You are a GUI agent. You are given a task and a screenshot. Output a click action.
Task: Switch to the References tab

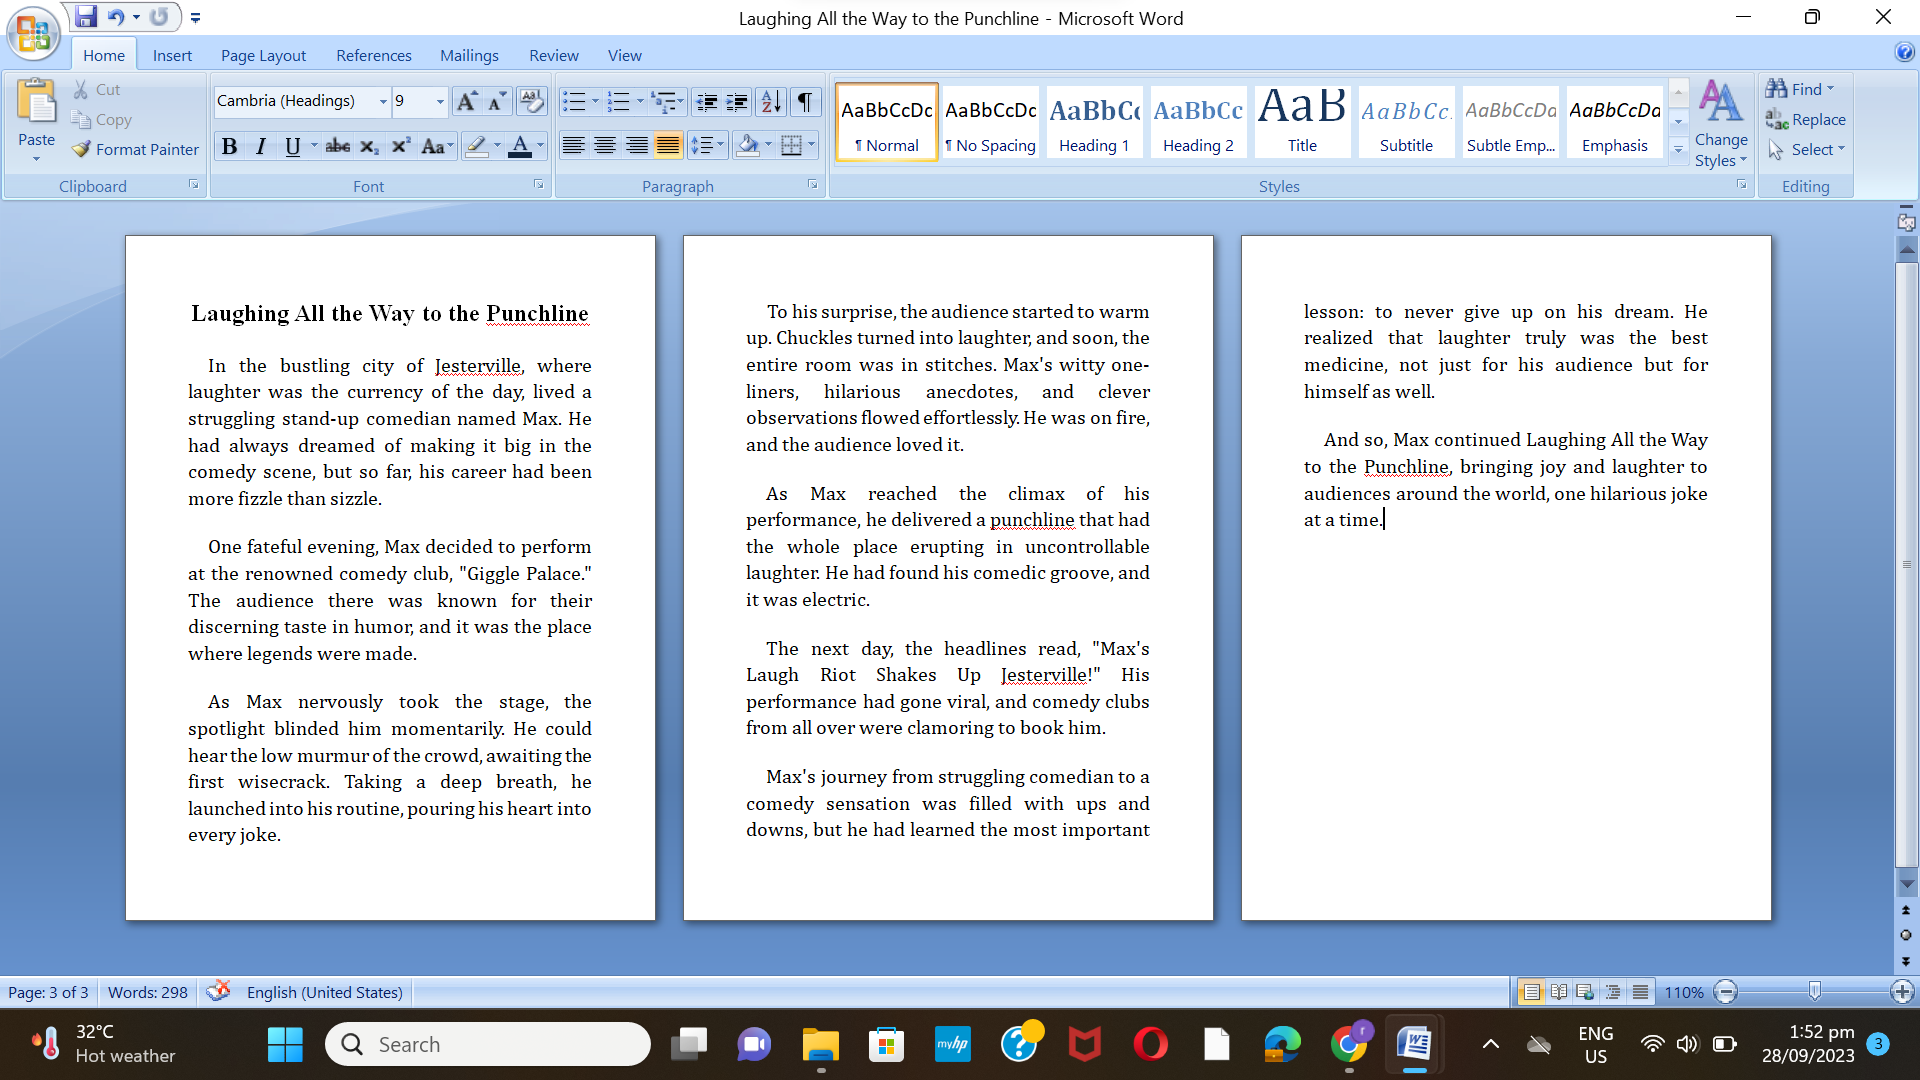373,55
